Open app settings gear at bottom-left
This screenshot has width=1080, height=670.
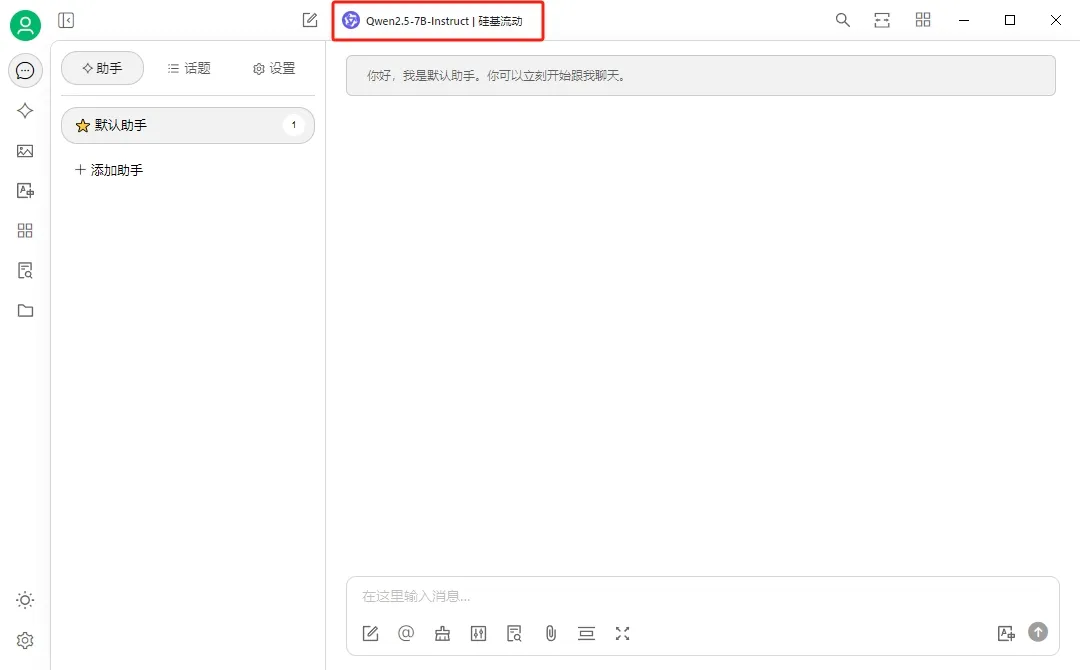point(25,640)
